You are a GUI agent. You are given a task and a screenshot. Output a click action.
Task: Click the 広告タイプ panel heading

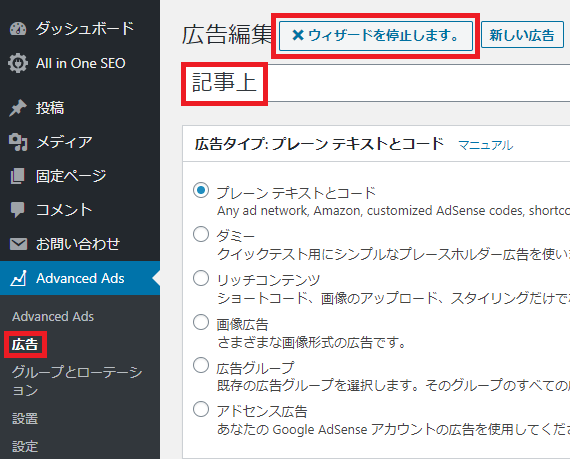pyautogui.click(x=319, y=144)
